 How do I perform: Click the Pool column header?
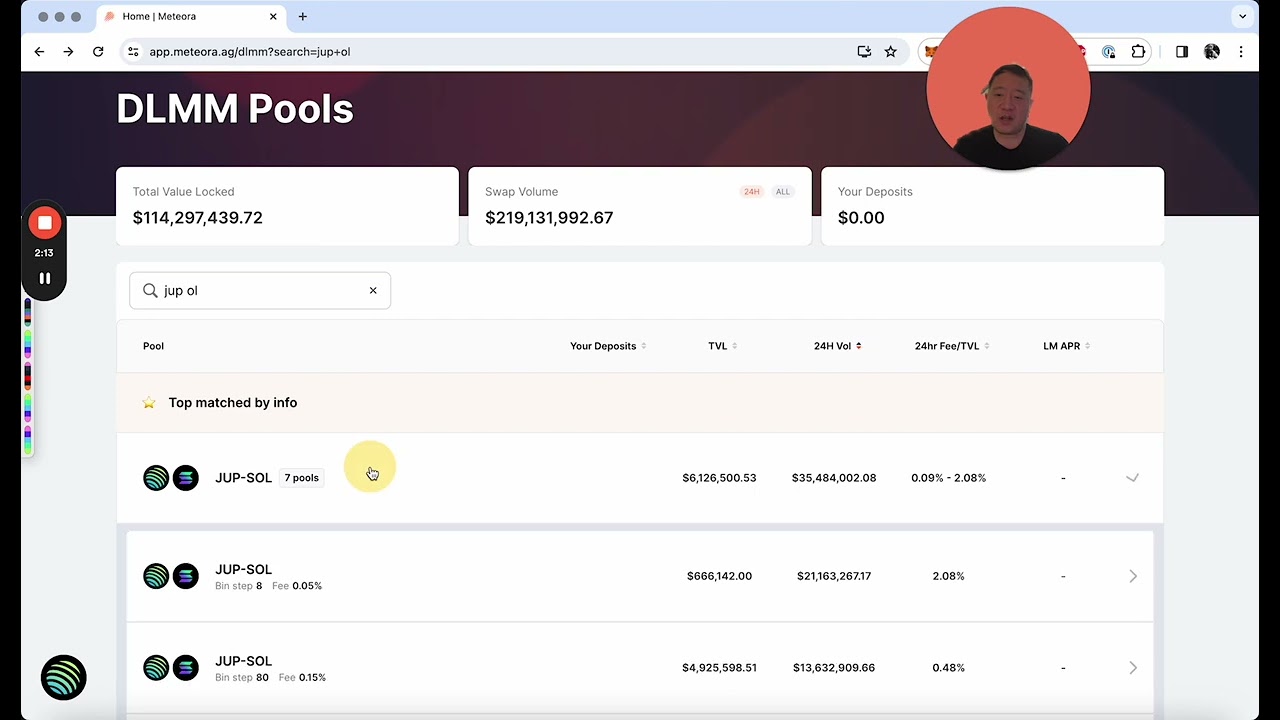pos(153,346)
